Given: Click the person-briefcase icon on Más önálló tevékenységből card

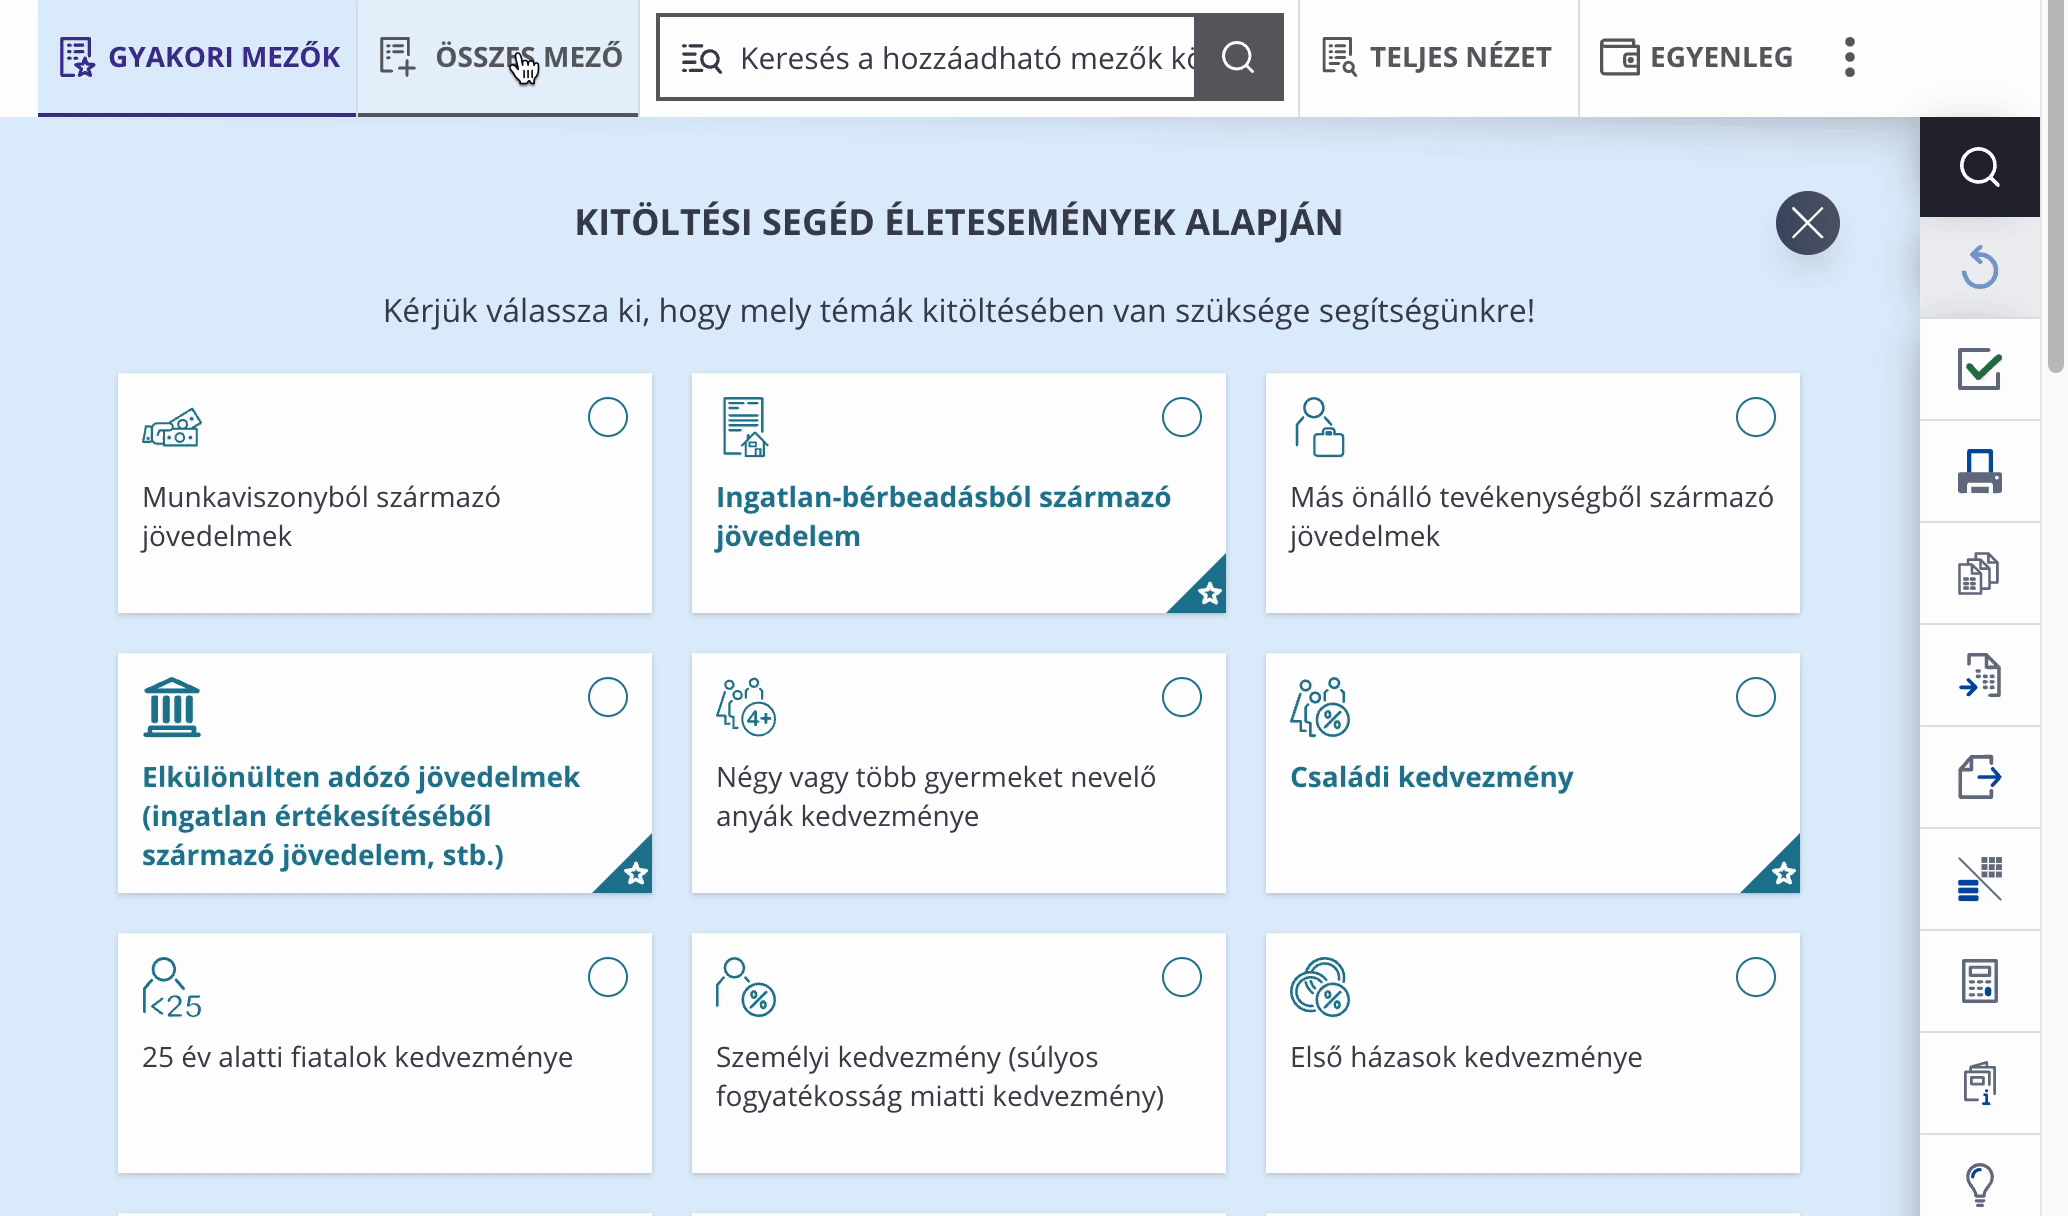Looking at the screenshot, I should click(1319, 427).
